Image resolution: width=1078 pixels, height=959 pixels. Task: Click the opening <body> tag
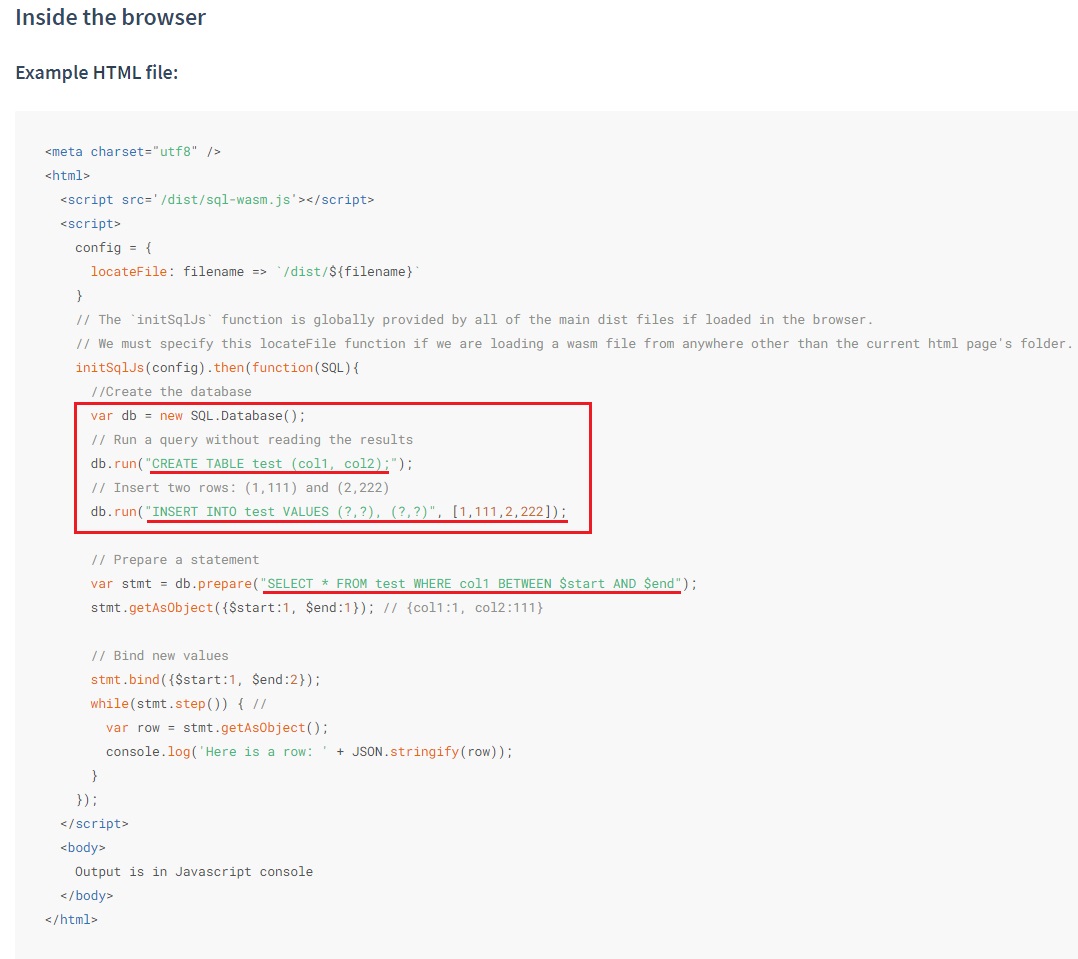[82, 848]
